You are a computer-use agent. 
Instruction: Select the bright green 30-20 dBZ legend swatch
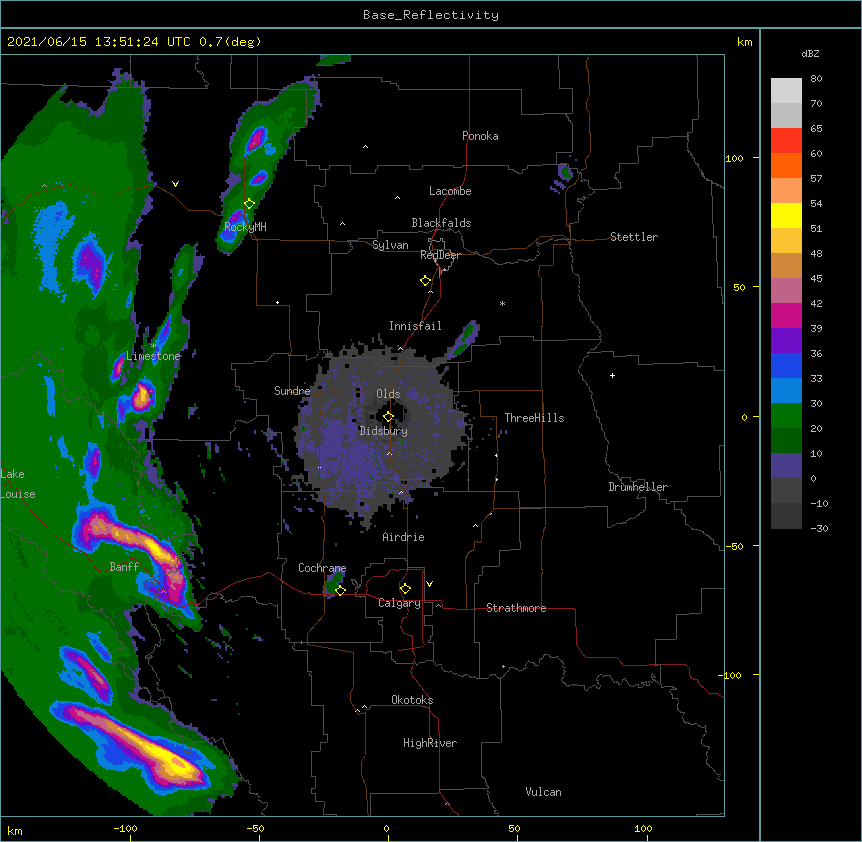point(786,416)
